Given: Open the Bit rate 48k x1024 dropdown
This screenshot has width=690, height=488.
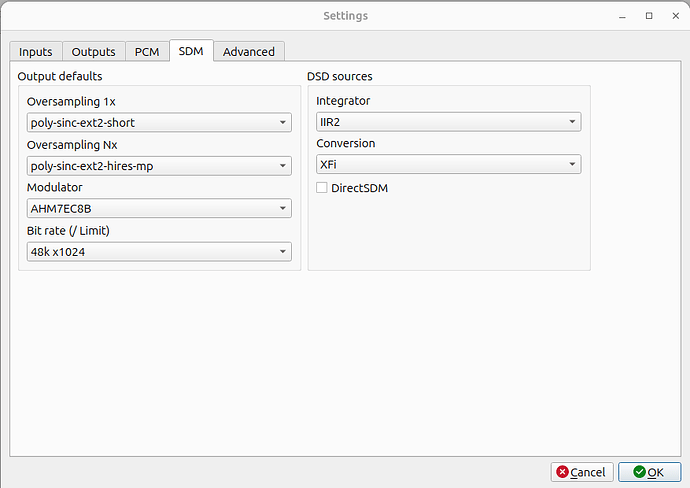Looking at the screenshot, I should (159, 252).
